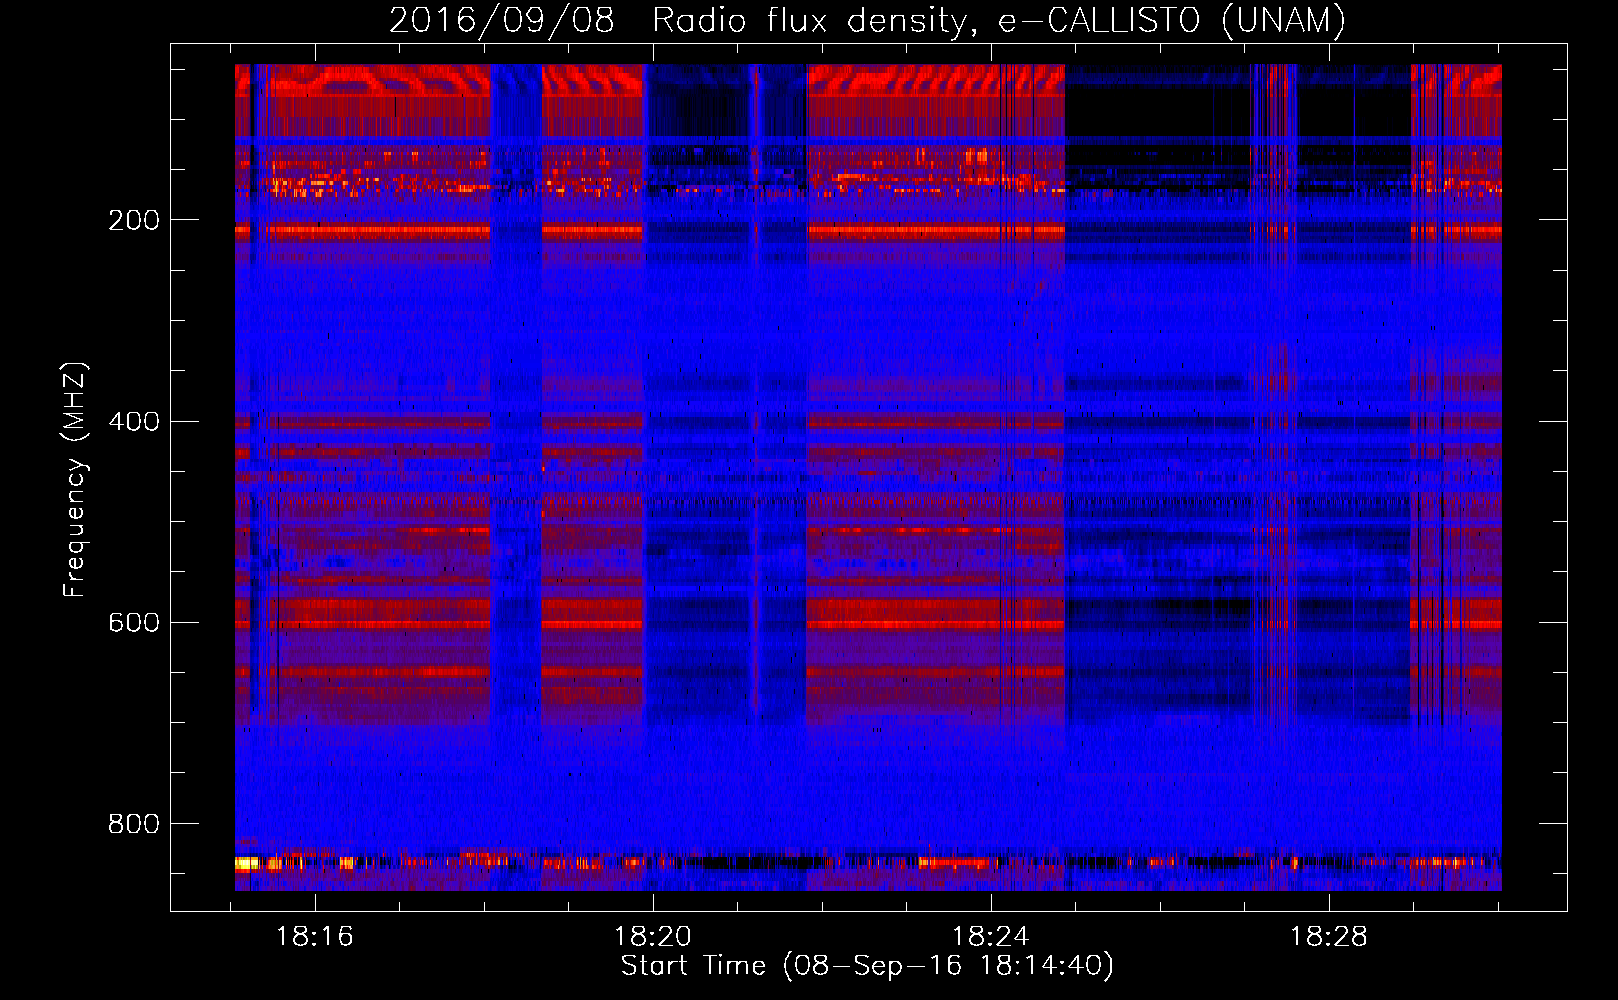Image resolution: width=1618 pixels, height=1000 pixels.
Task: Click the 'Start Time (08-Sep-16 18:14:40)' axis label
Action: pos(867,966)
